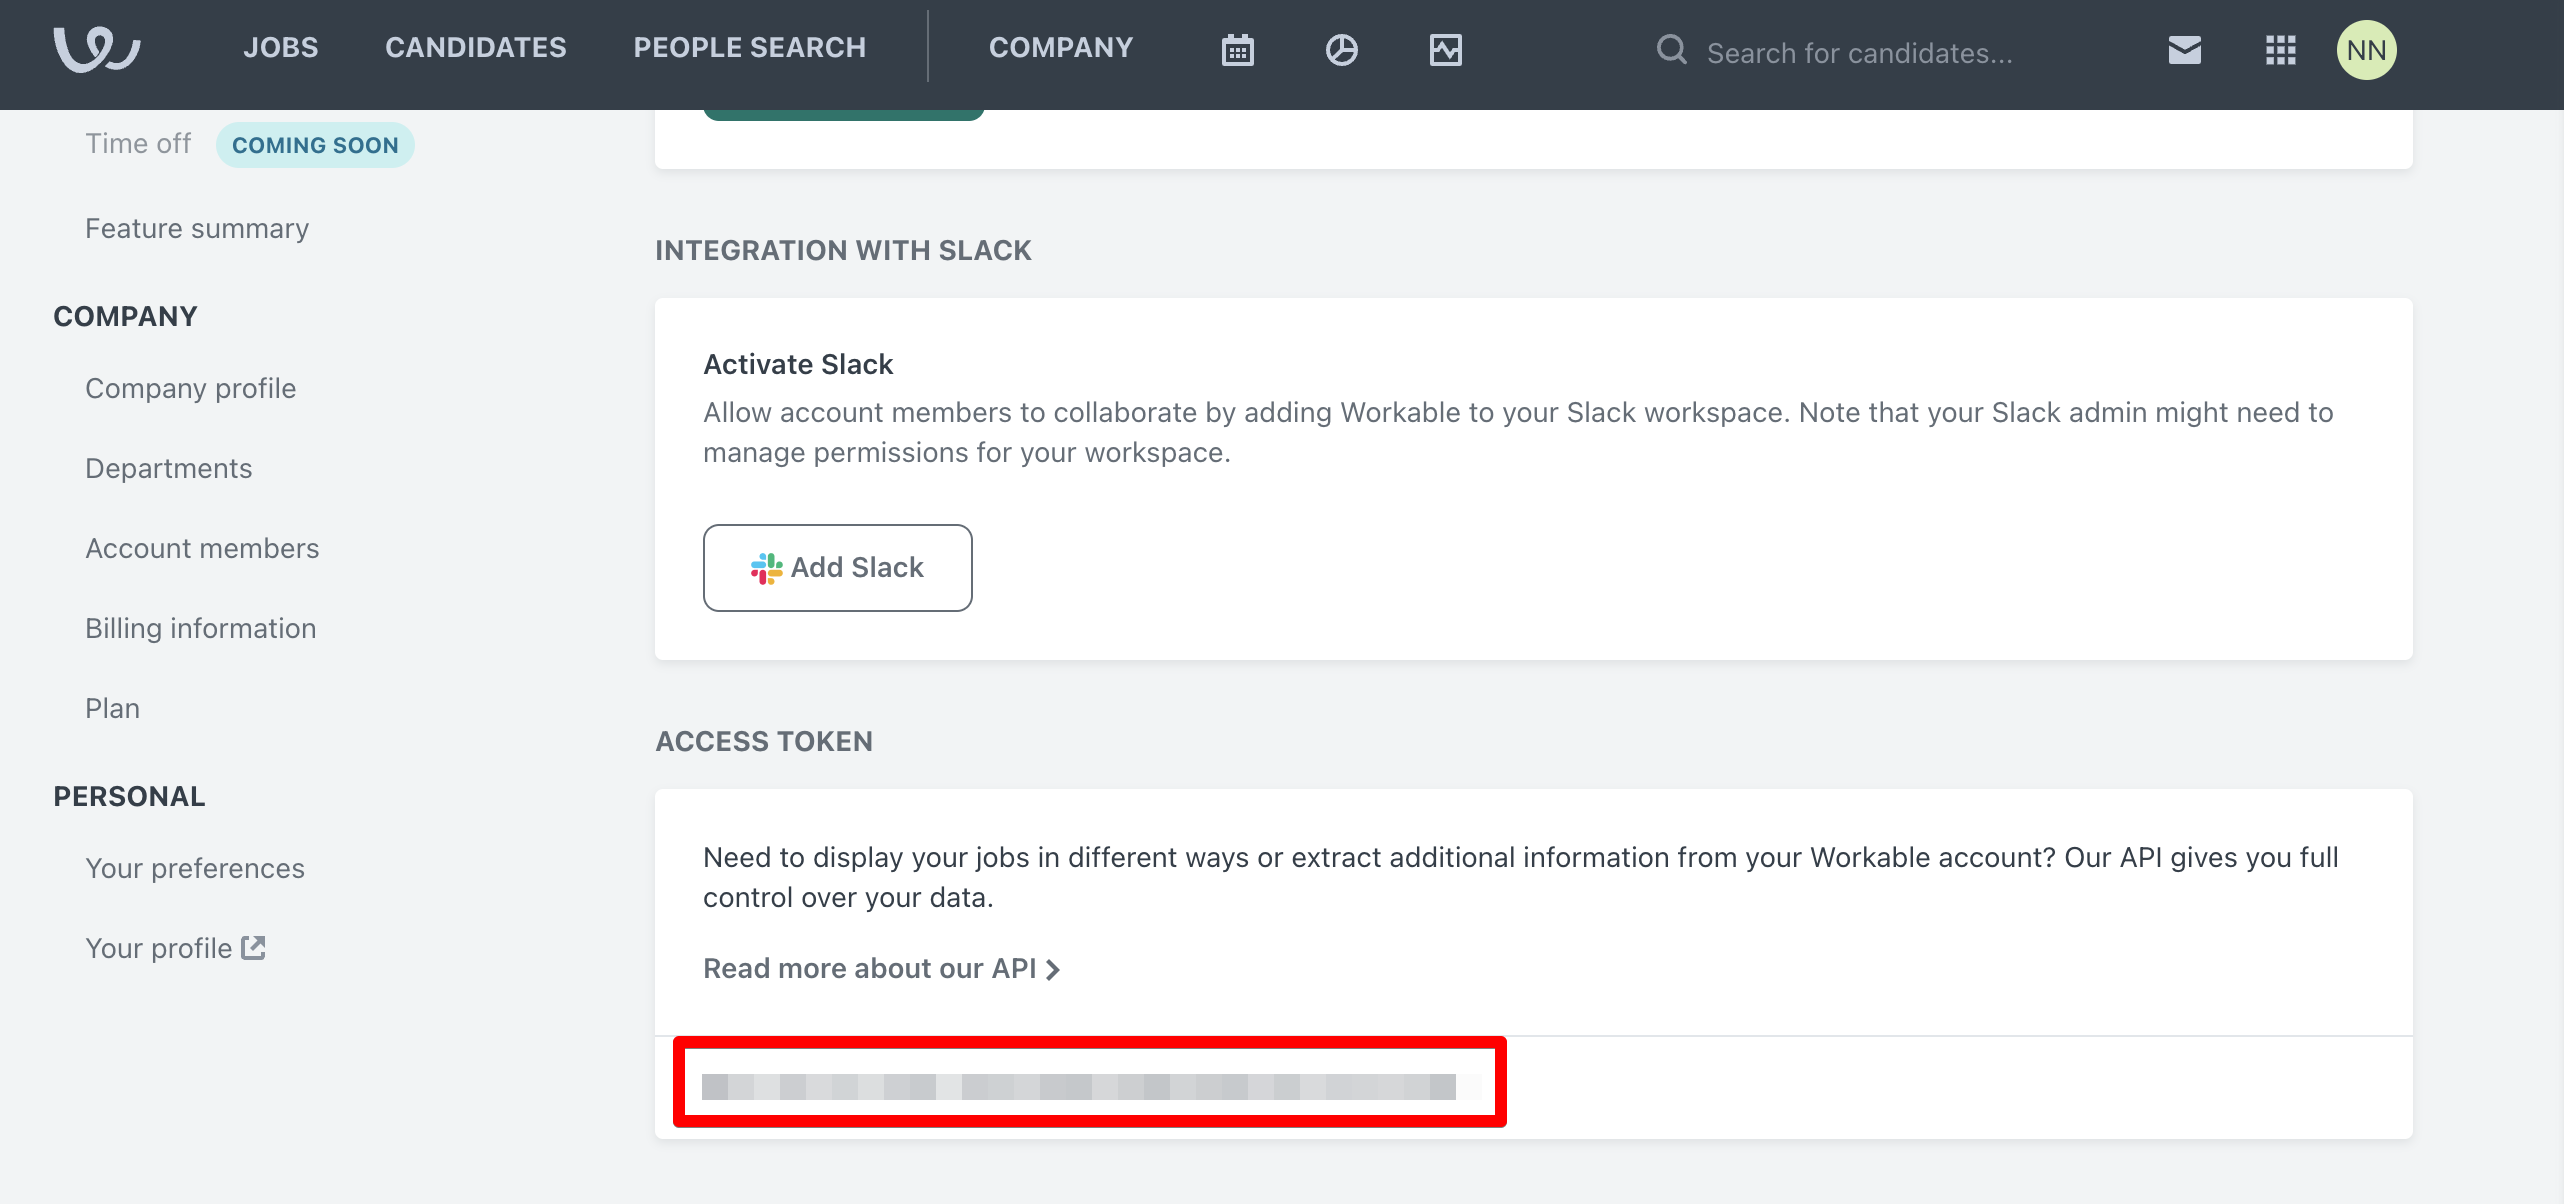Go to Account members page
The width and height of the screenshot is (2564, 1204).
[x=202, y=548]
